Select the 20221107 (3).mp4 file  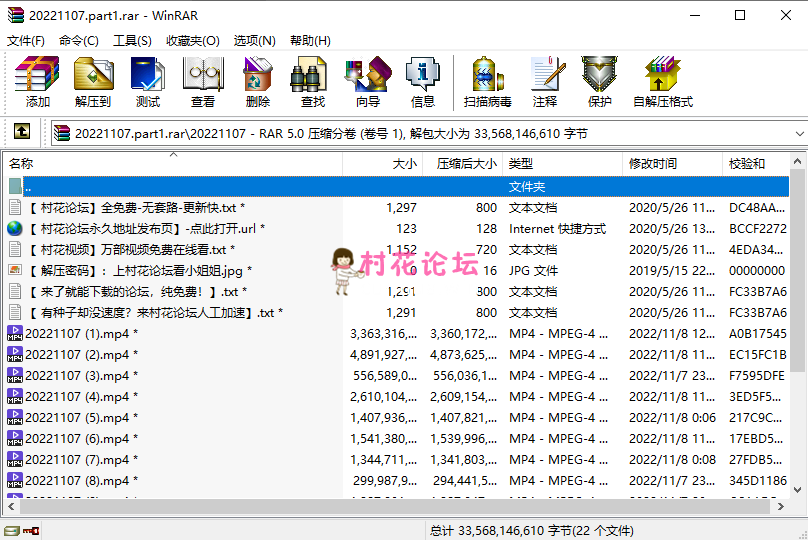coord(80,376)
